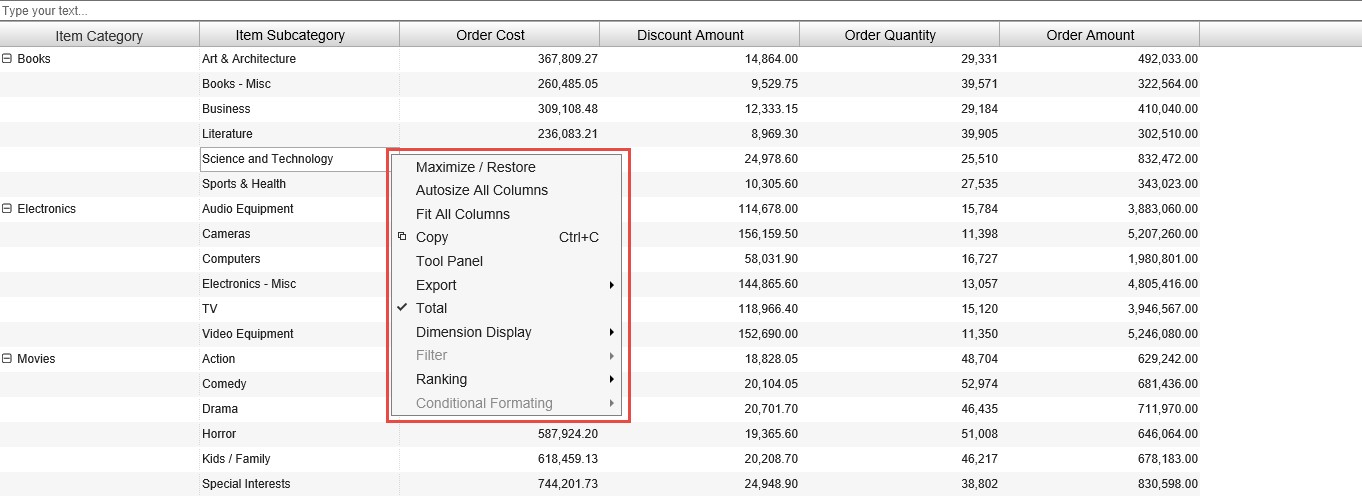The height and width of the screenshot is (496, 1362).
Task: Click the Order Quantity column header
Action: [890, 35]
